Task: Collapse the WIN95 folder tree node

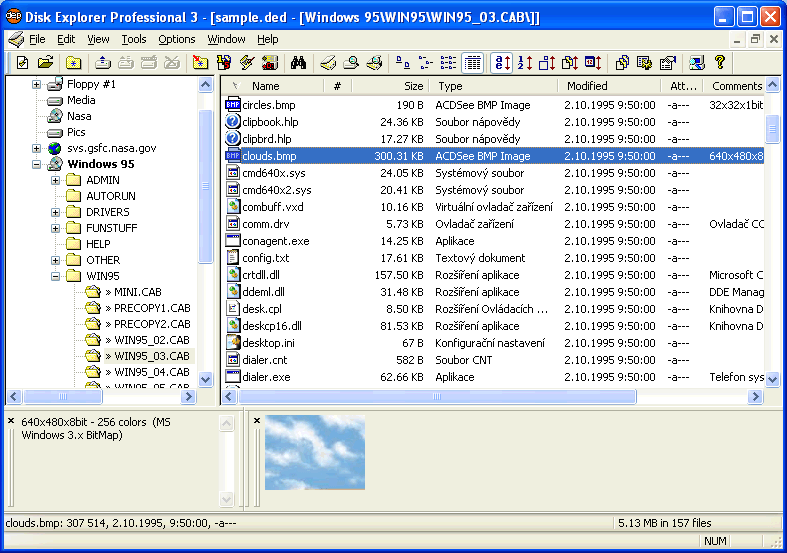Action: (x=56, y=276)
